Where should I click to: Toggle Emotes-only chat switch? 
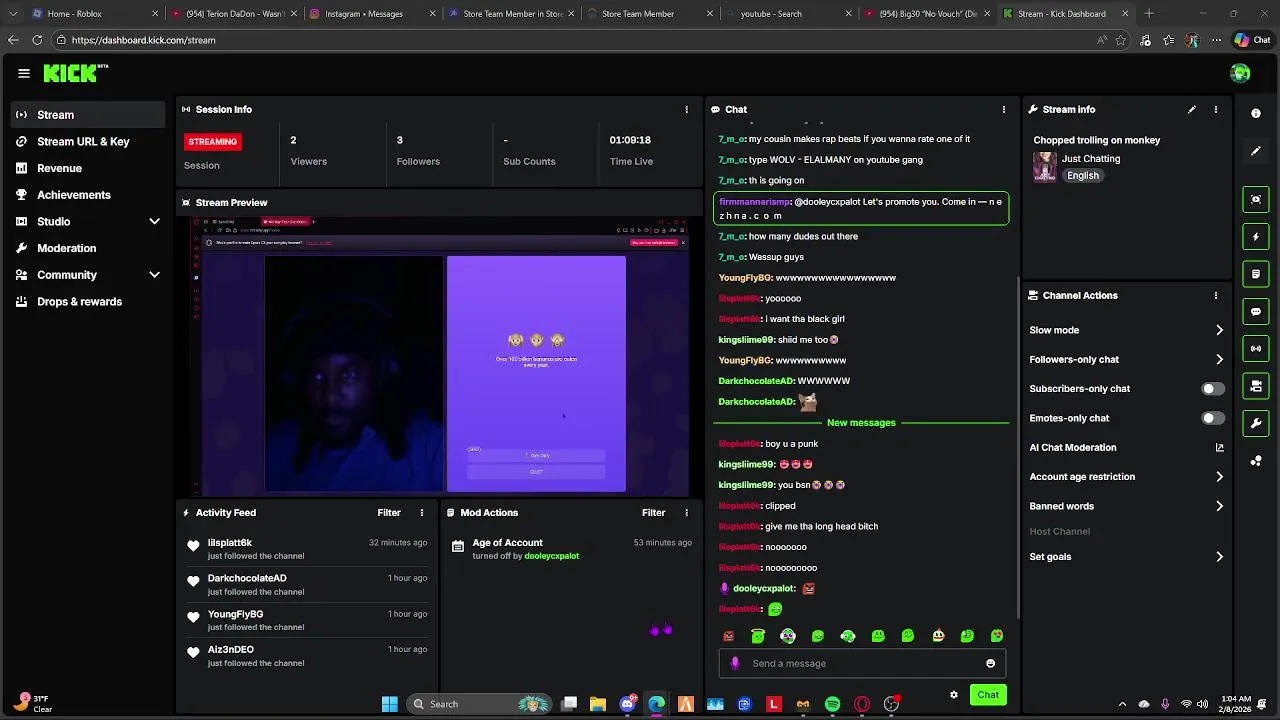[x=1212, y=418]
